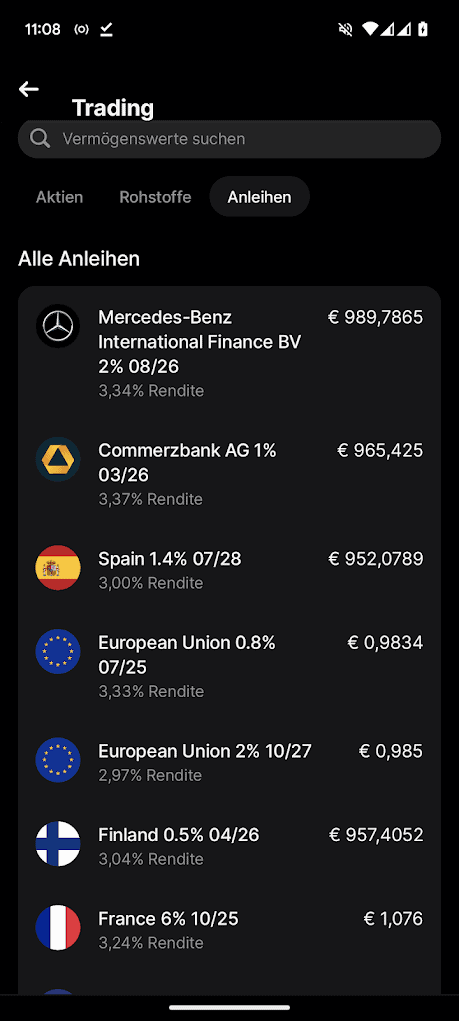Tap the EU flag for 2% 10/27 bond
The height and width of the screenshot is (1021, 459).
click(x=58, y=760)
